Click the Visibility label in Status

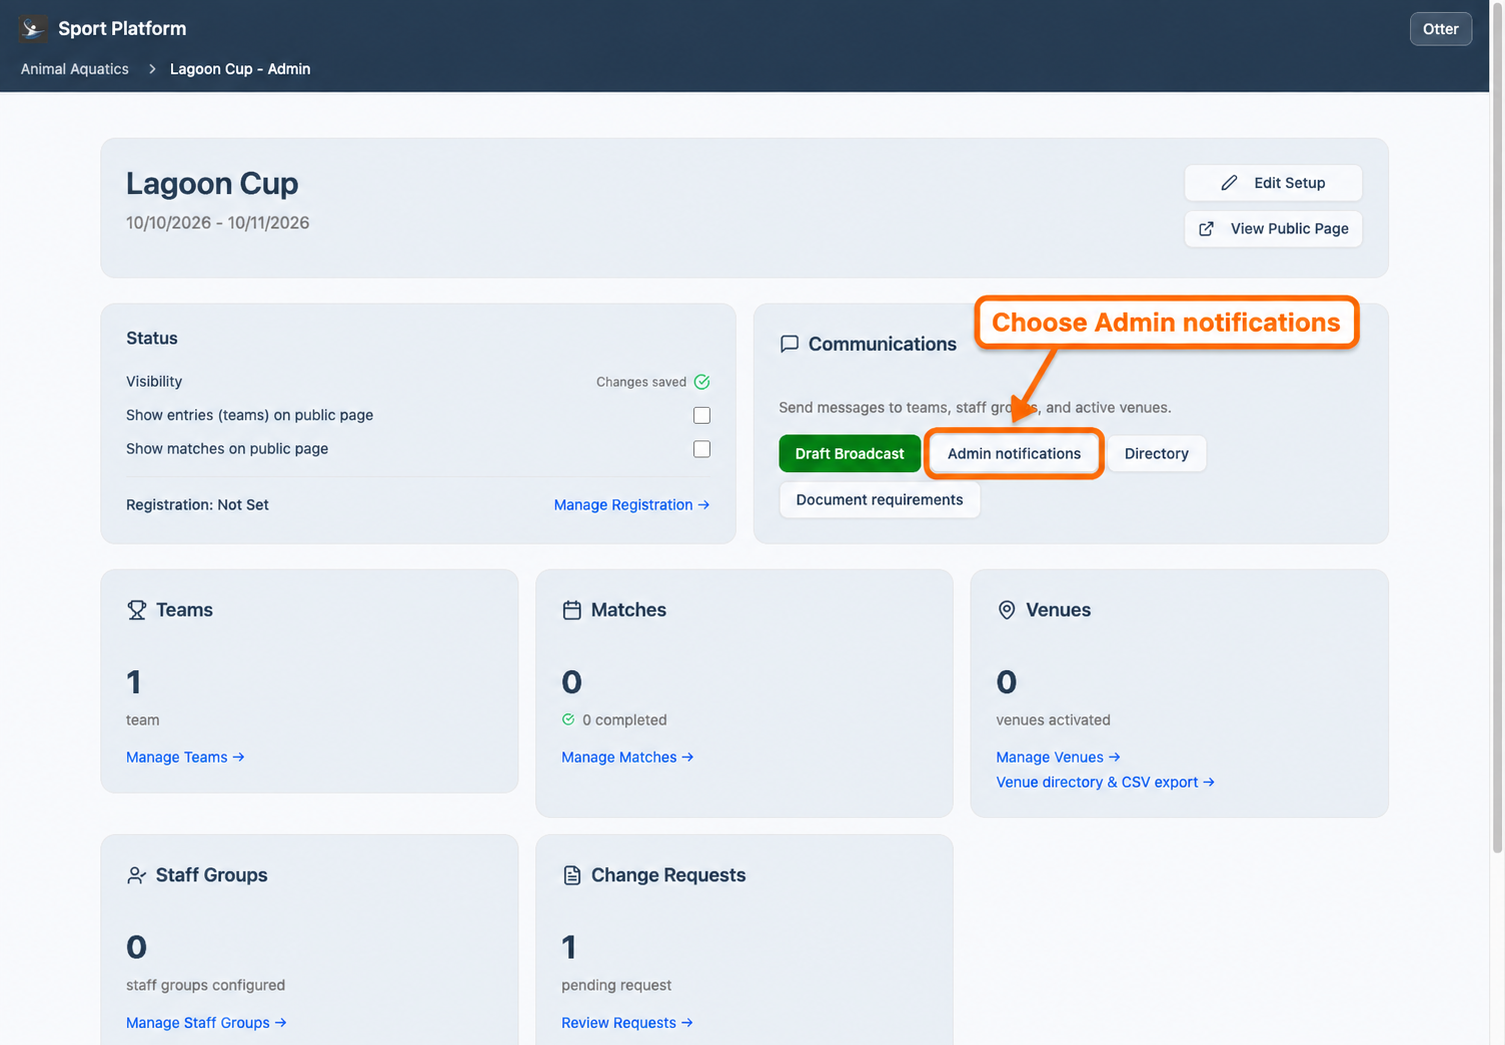coord(154,382)
